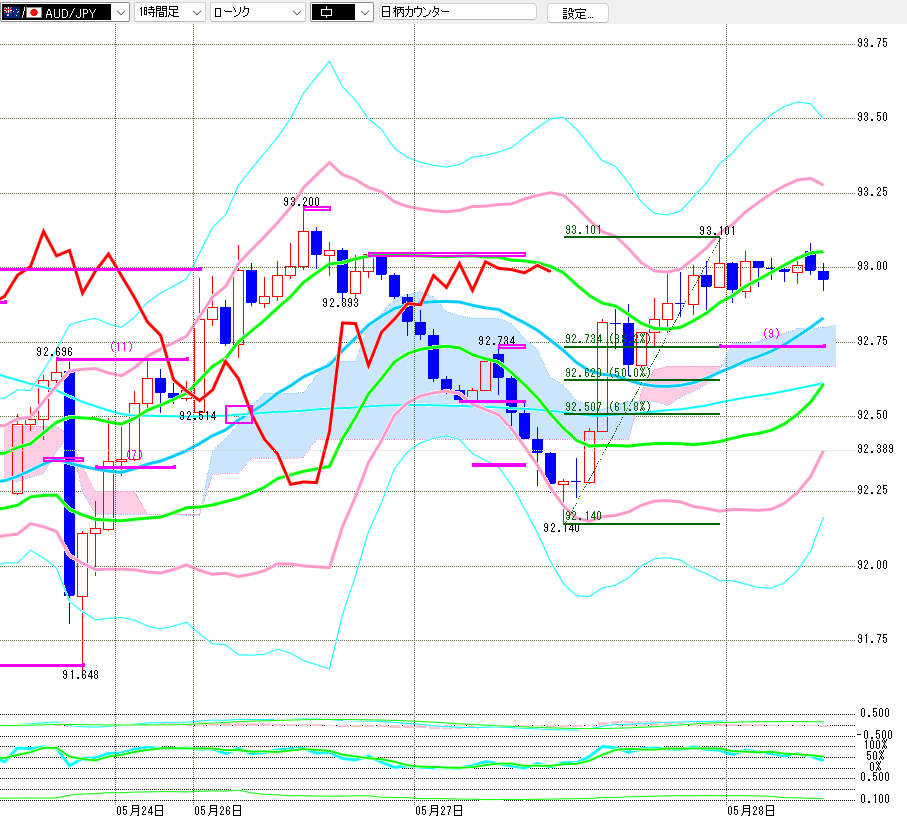Viewport: 907px width, 819px height.
Task: Click the 92.893 price label
Action: pos(340,302)
